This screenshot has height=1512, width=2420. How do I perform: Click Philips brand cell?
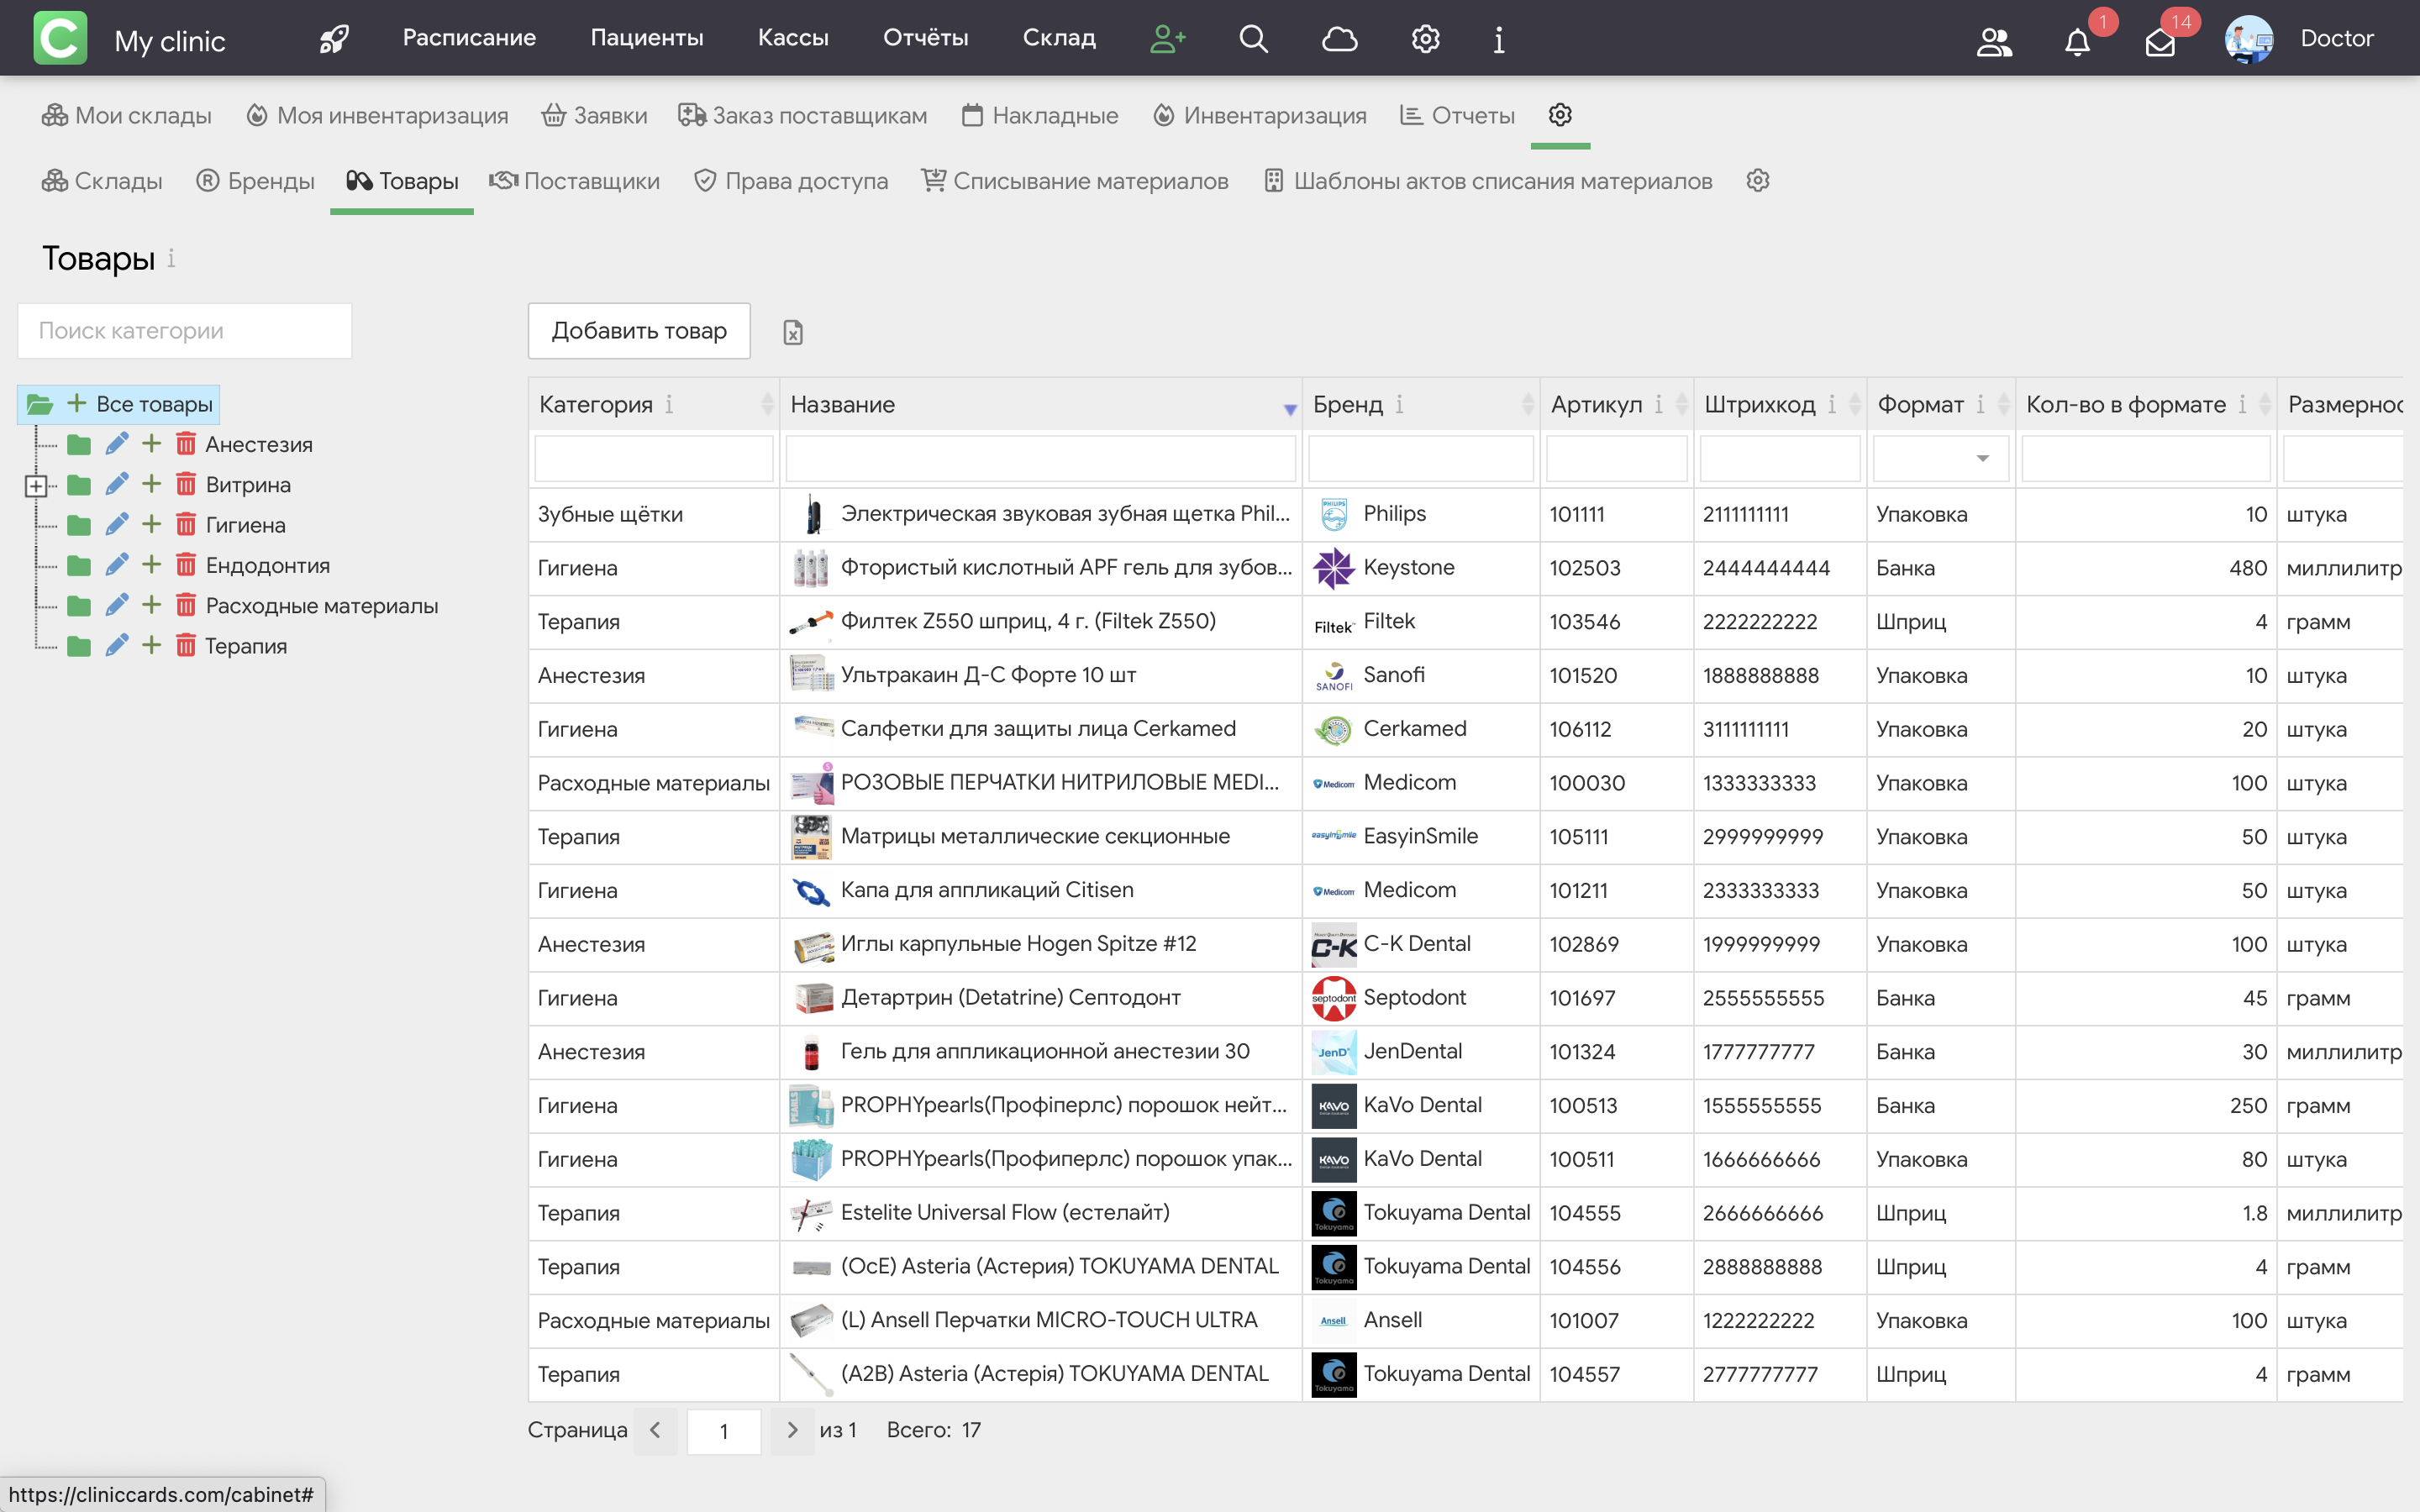[x=1420, y=514]
